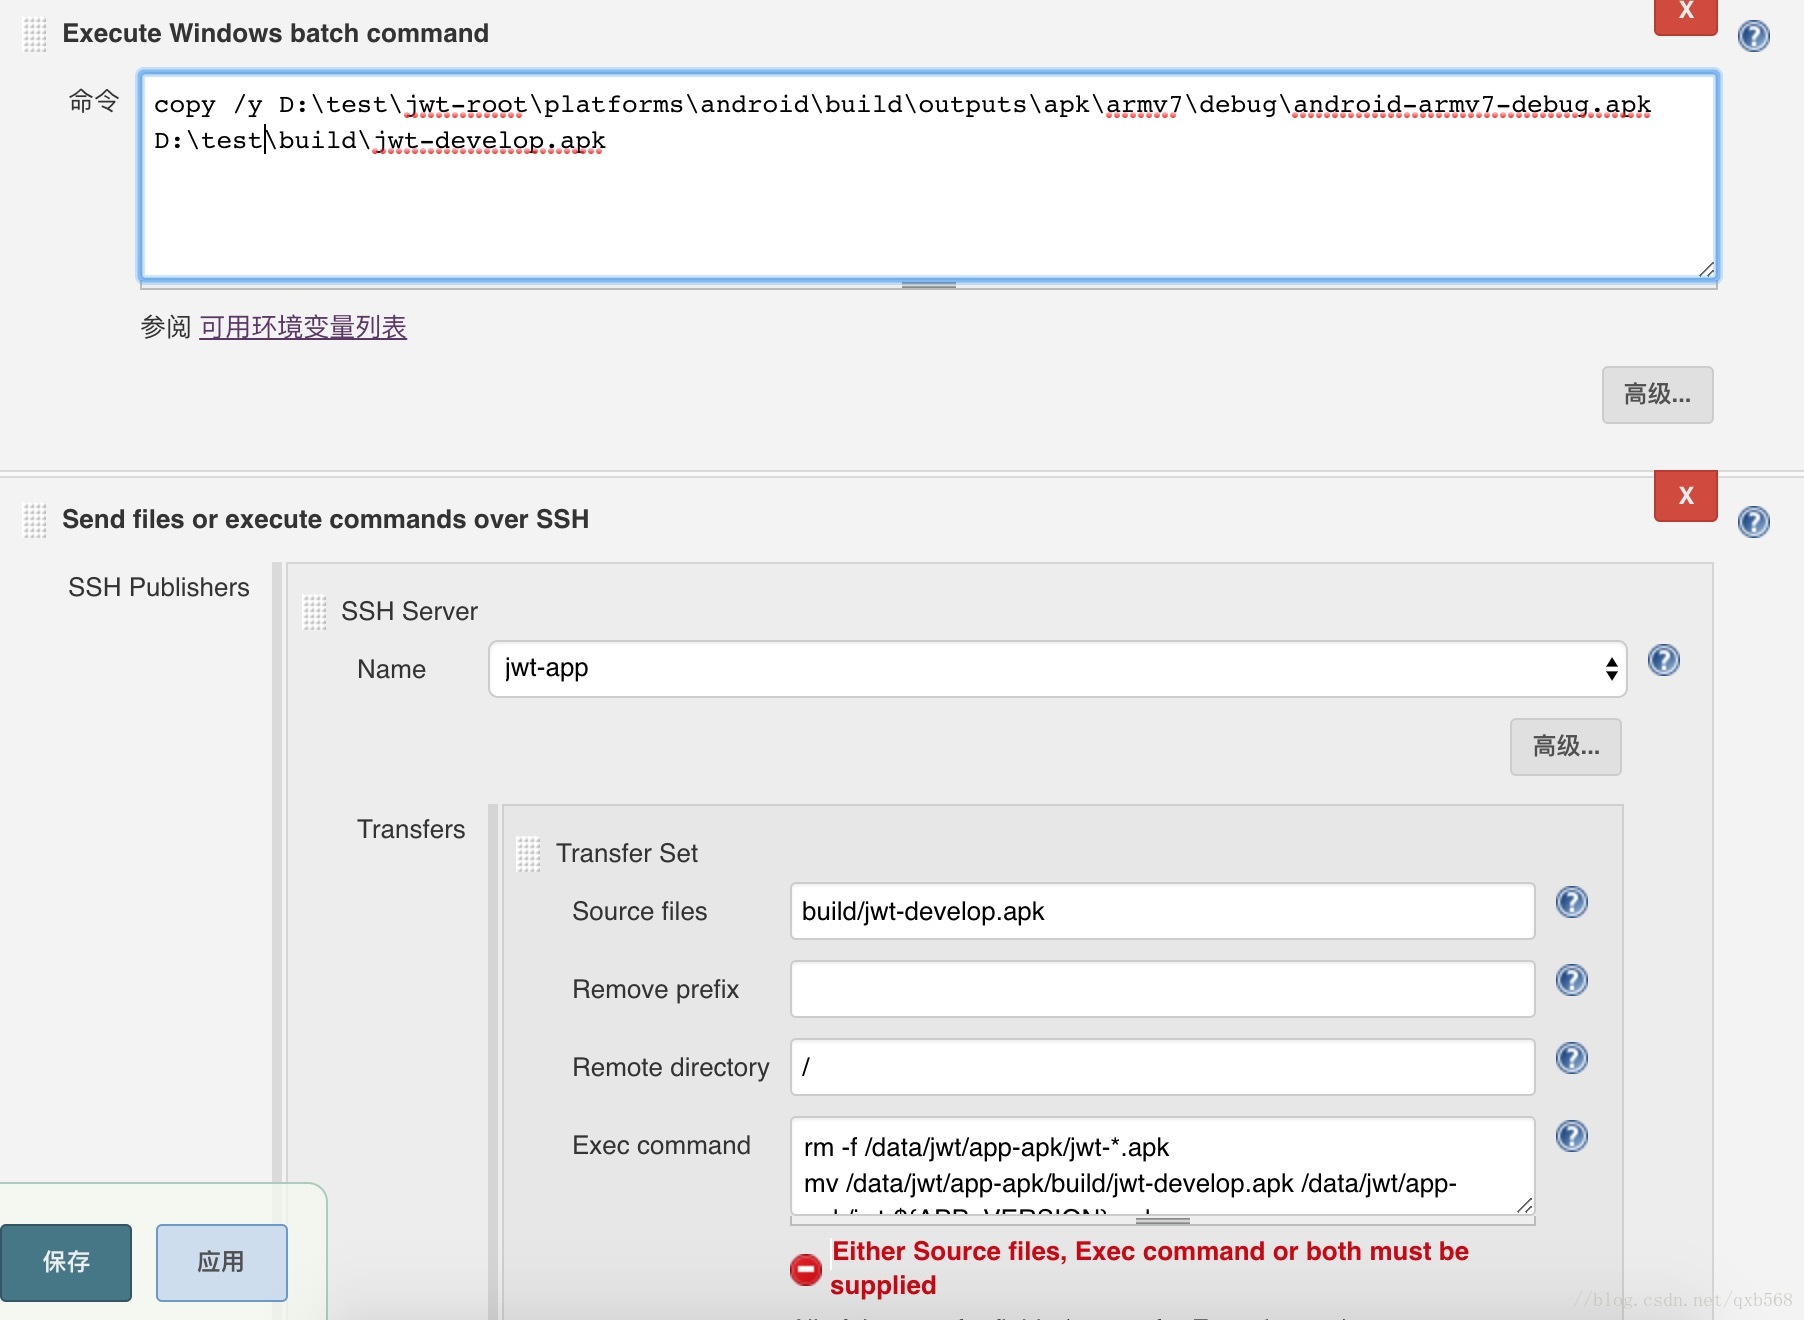Focus the empty Remove prefix field
Image resolution: width=1804 pixels, height=1320 pixels.
pos(1162,989)
